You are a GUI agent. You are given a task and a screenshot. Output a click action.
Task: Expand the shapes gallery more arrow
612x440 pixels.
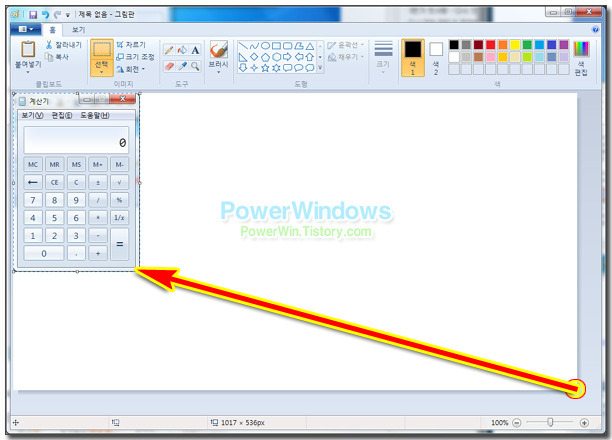coord(320,68)
